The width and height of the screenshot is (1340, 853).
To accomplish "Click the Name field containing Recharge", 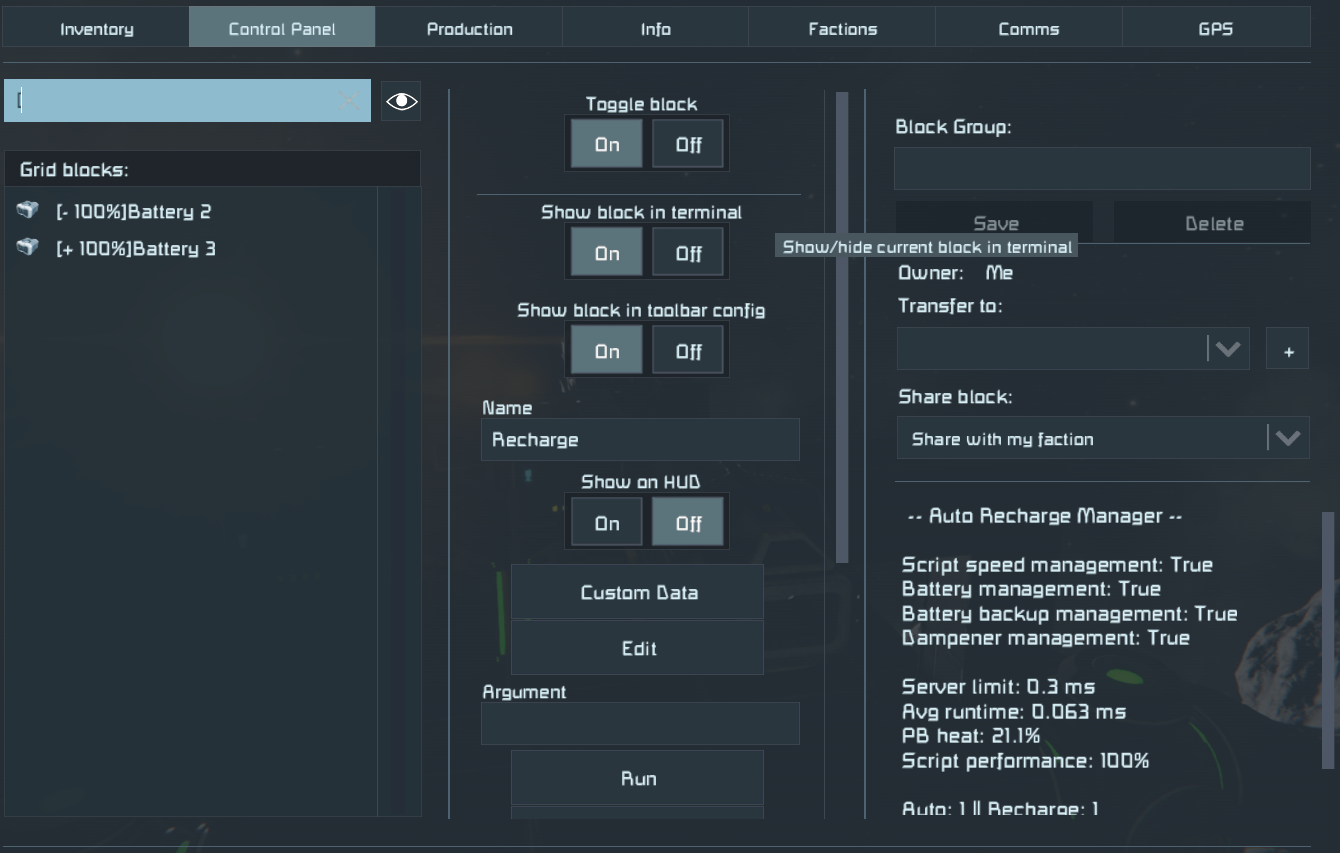I will point(640,440).
